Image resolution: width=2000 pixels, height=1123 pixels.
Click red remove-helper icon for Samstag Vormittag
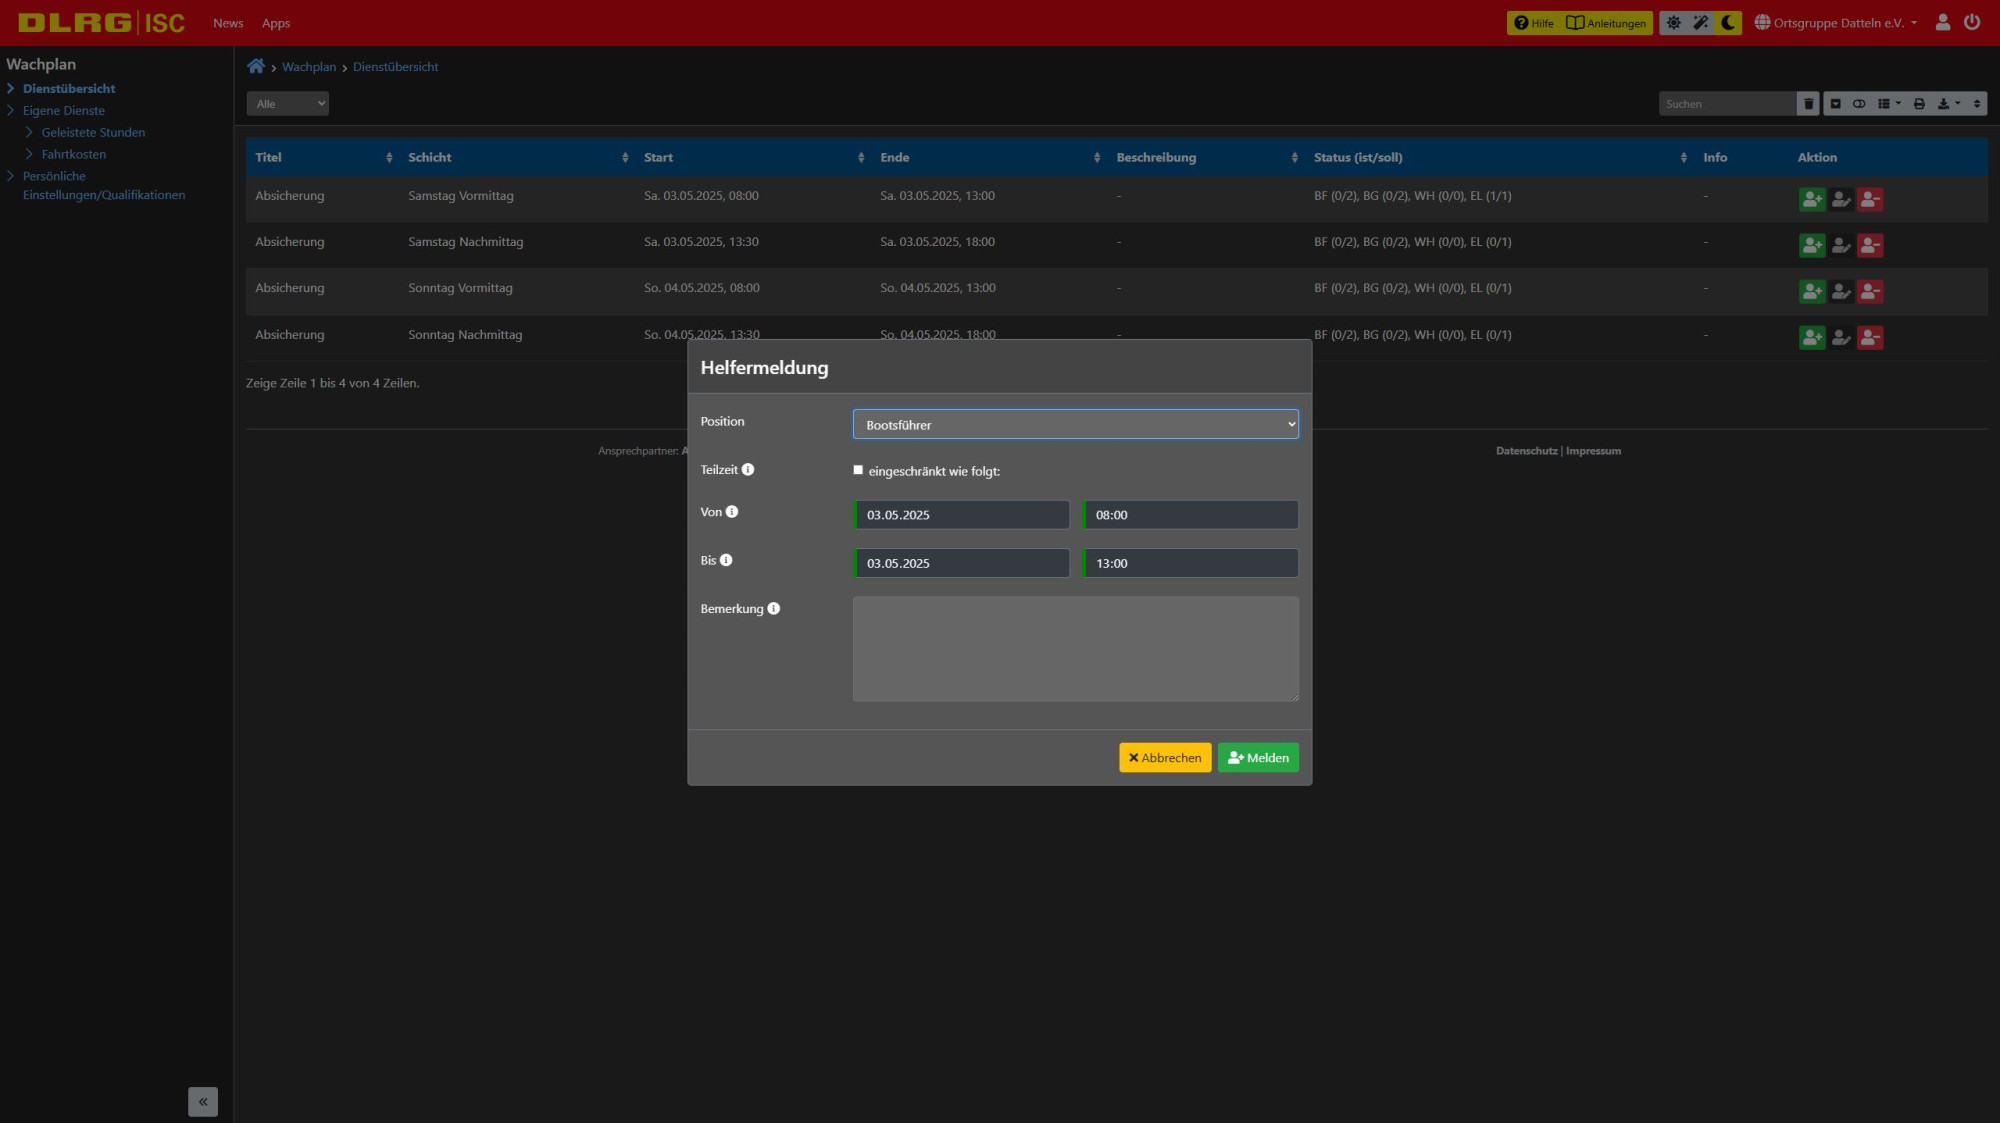click(x=1870, y=199)
